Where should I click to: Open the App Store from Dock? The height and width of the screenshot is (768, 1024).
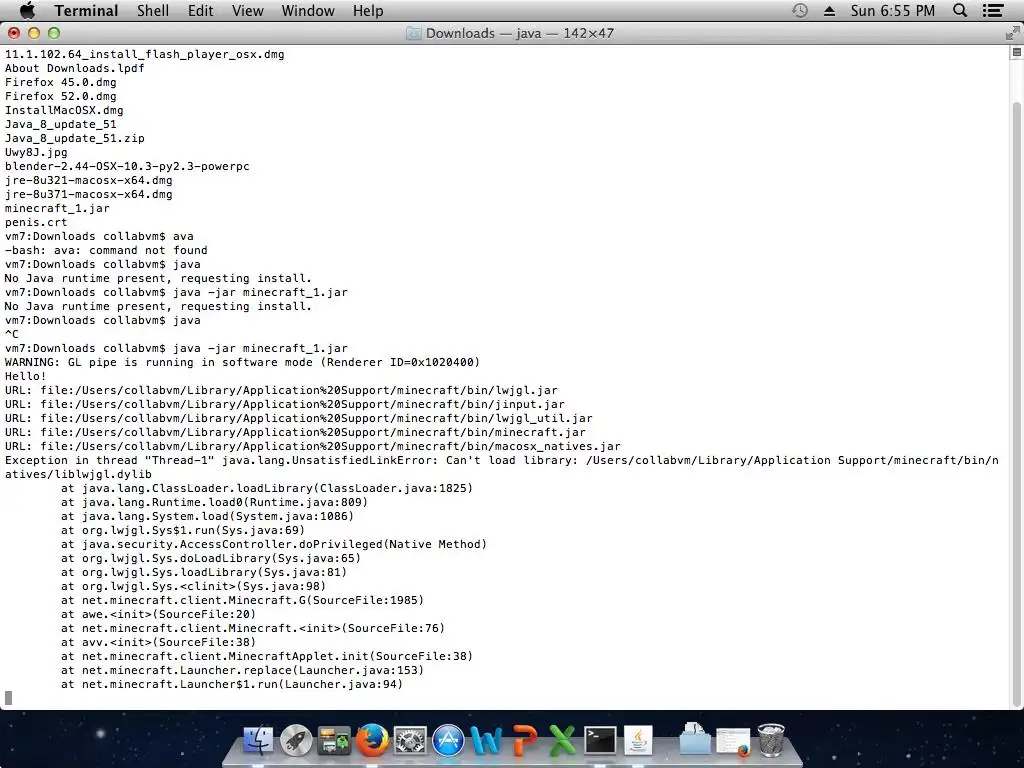(448, 740)
